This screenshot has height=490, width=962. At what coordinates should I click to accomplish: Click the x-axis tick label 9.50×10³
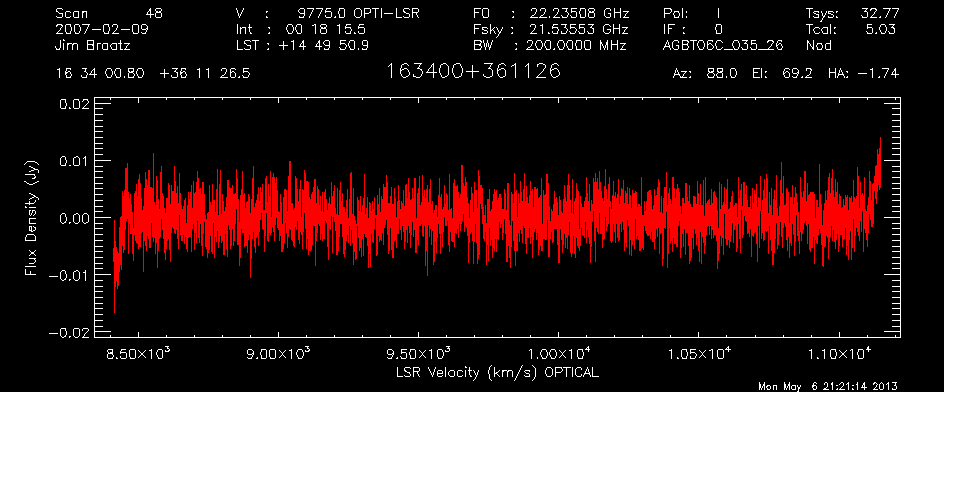pyautogui.click(x=418, y=354)
